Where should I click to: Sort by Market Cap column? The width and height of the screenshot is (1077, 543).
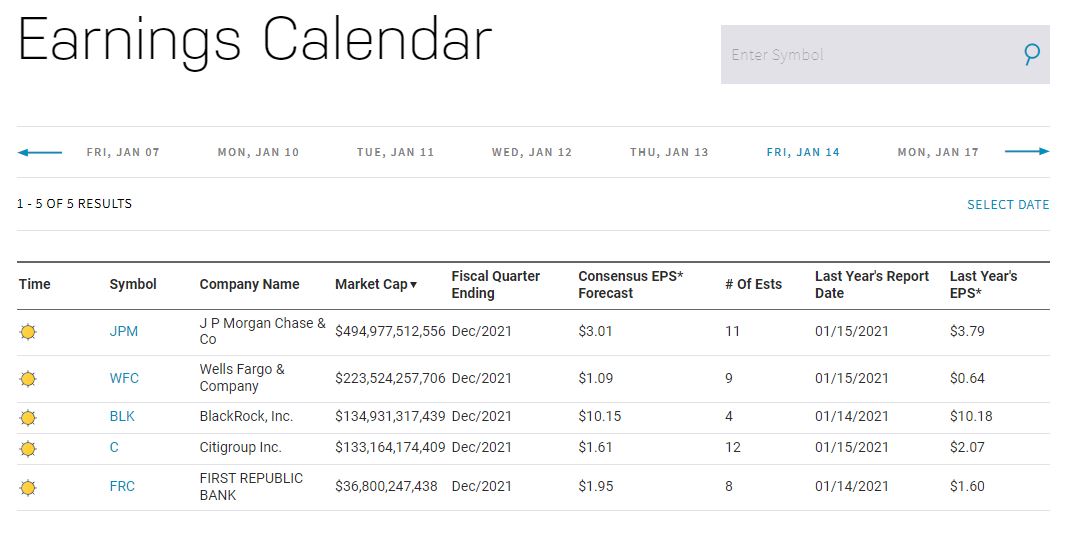point(375,284)
